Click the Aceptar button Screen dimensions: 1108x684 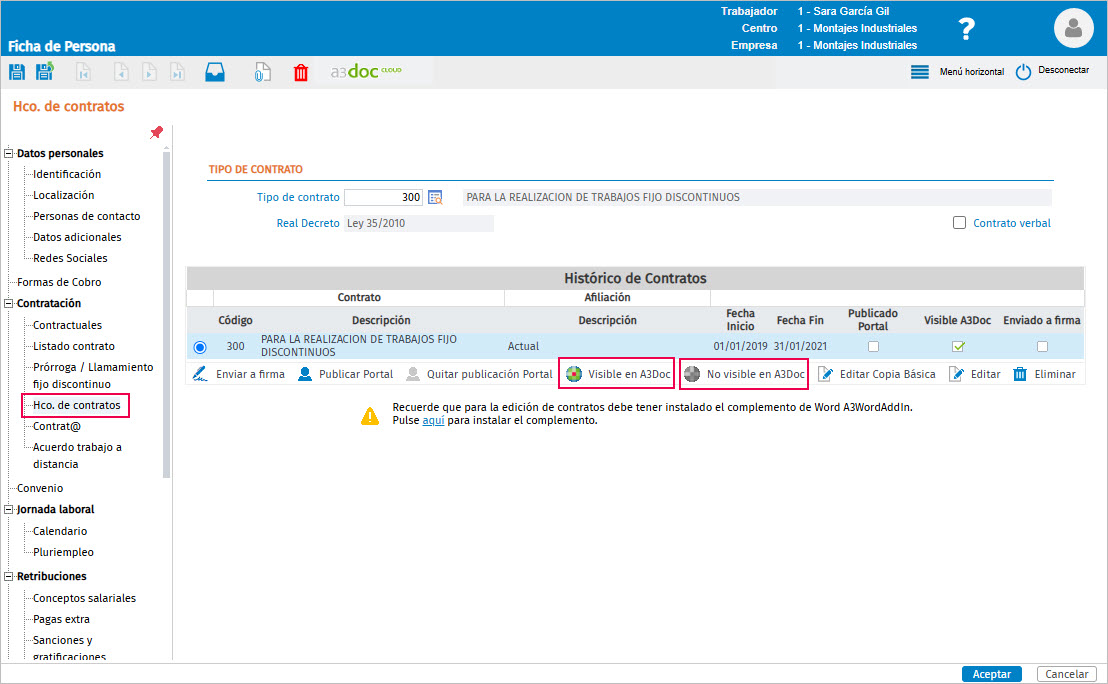pos(991,674)
